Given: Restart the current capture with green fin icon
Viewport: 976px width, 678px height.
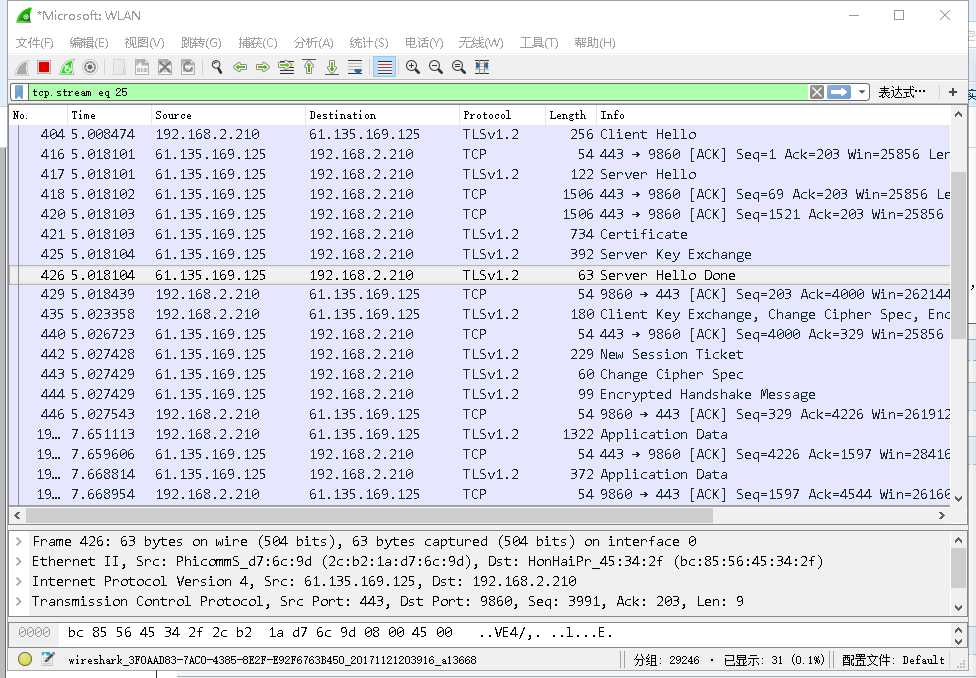Looking at the screenshot, I should coord(67,67).
